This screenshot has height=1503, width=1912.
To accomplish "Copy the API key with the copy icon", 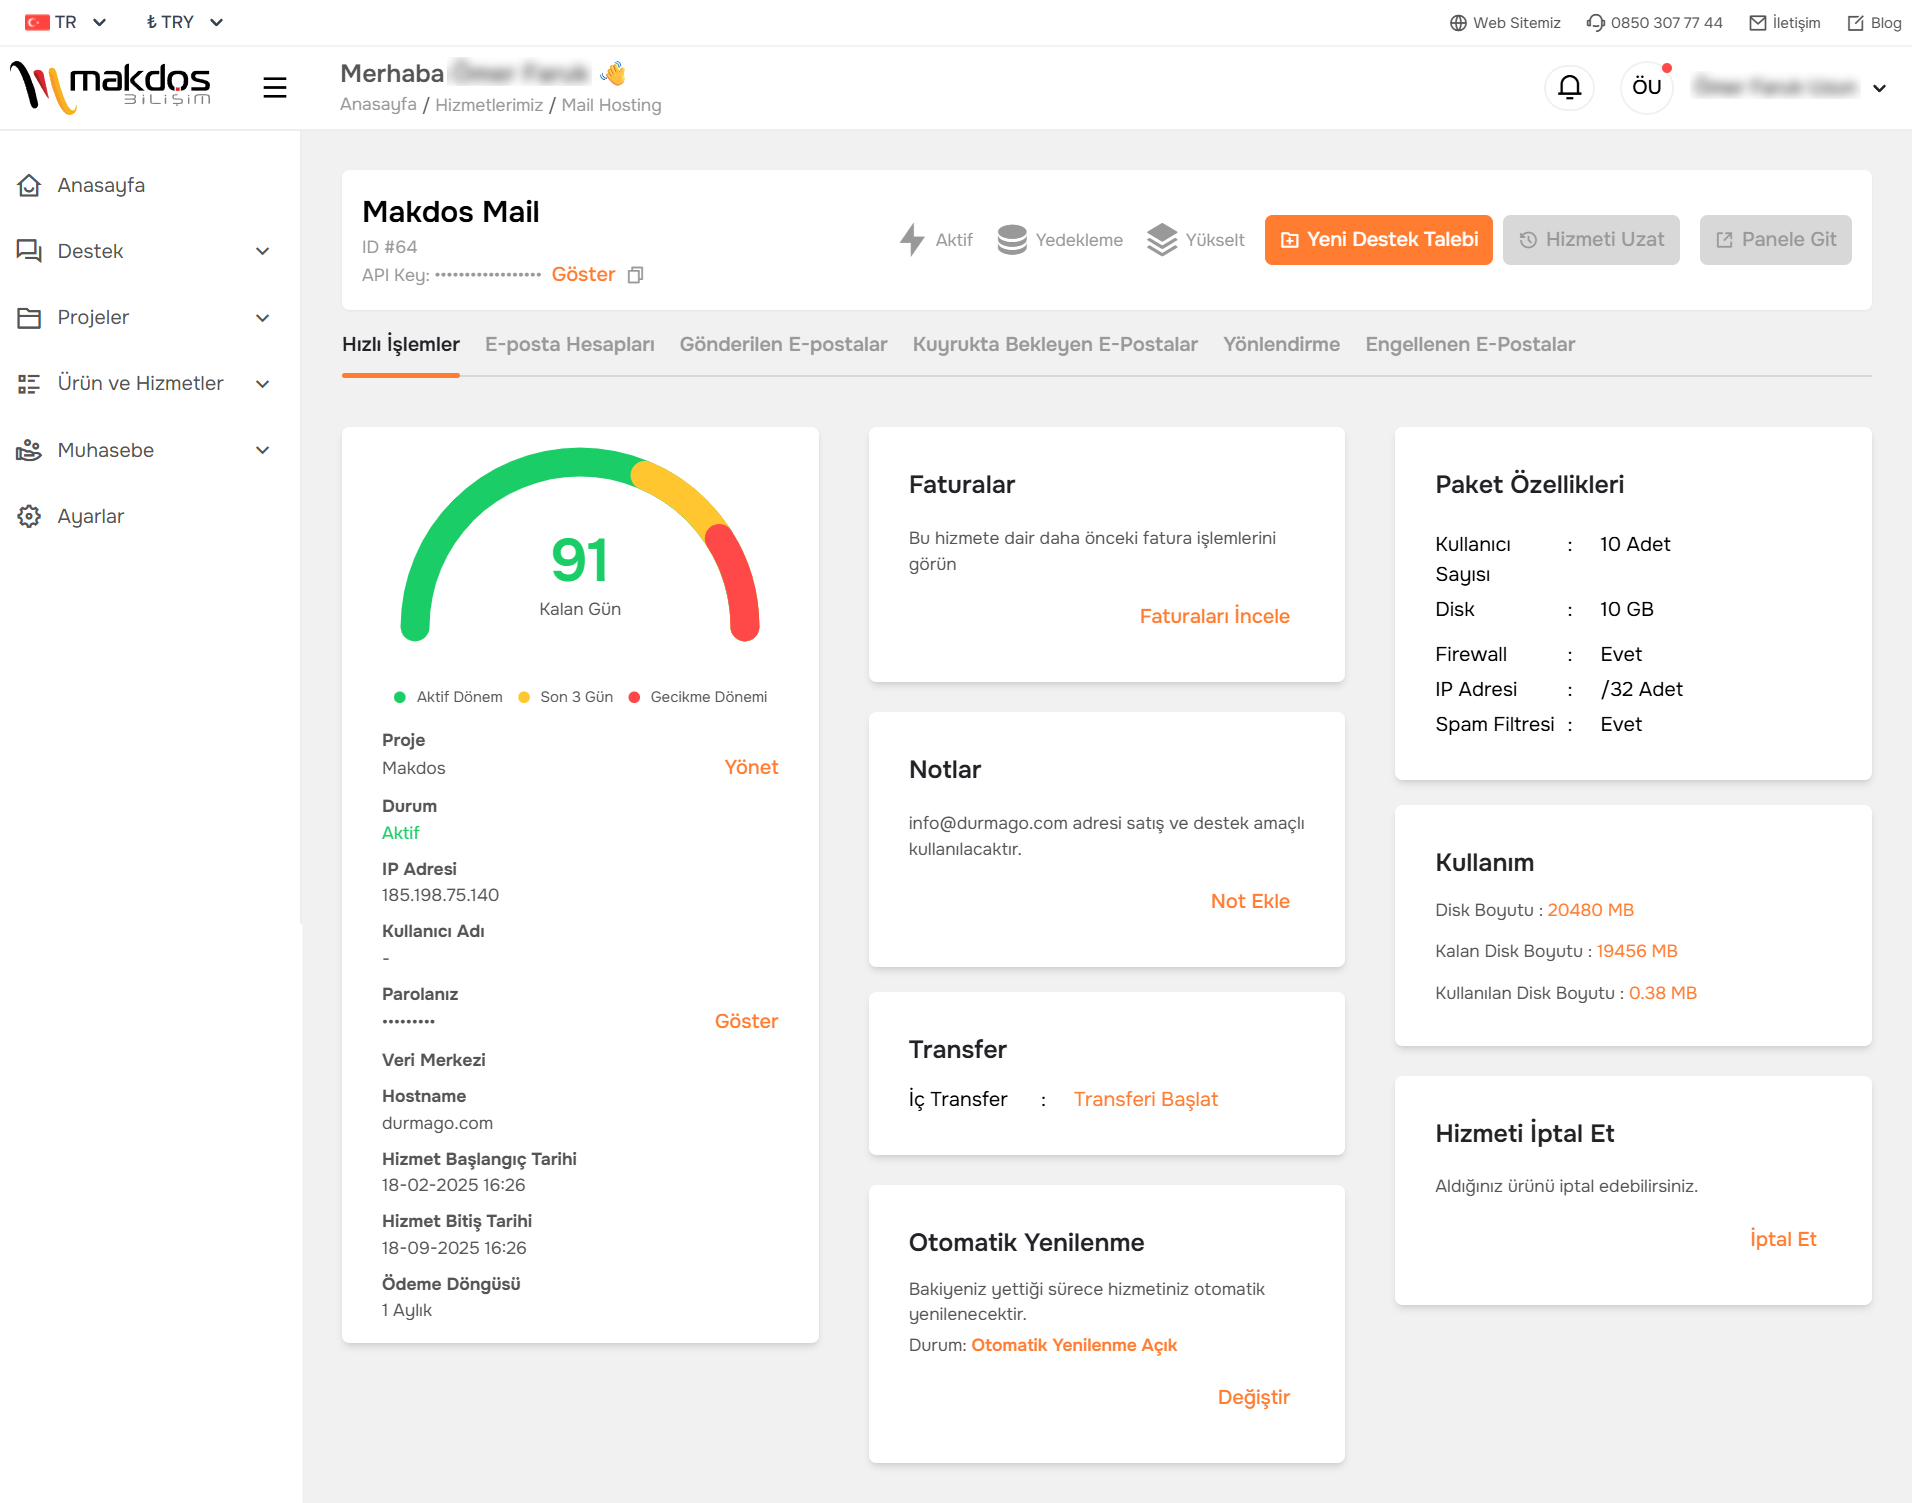I will point(635,275).
